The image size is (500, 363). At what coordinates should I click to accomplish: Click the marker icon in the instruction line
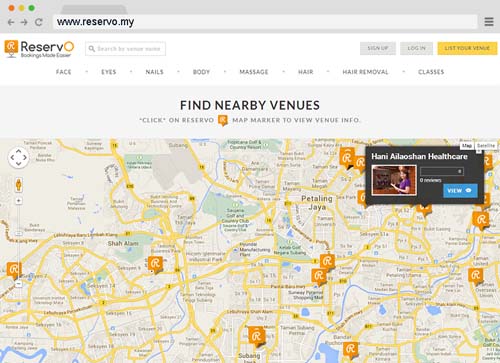pyautogui.click(x=223, y=120)
